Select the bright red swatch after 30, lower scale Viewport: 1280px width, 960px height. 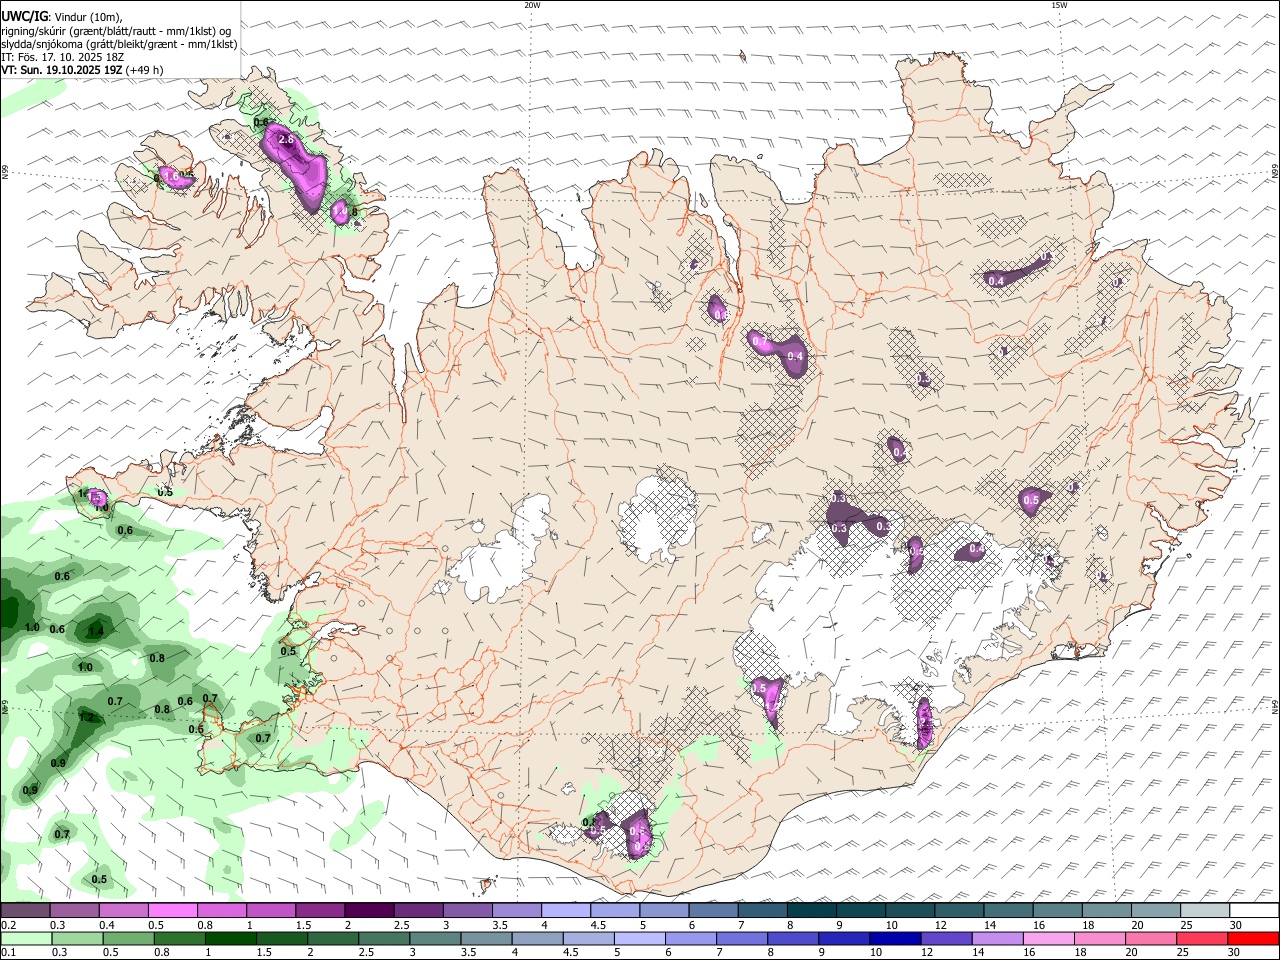1254,938
